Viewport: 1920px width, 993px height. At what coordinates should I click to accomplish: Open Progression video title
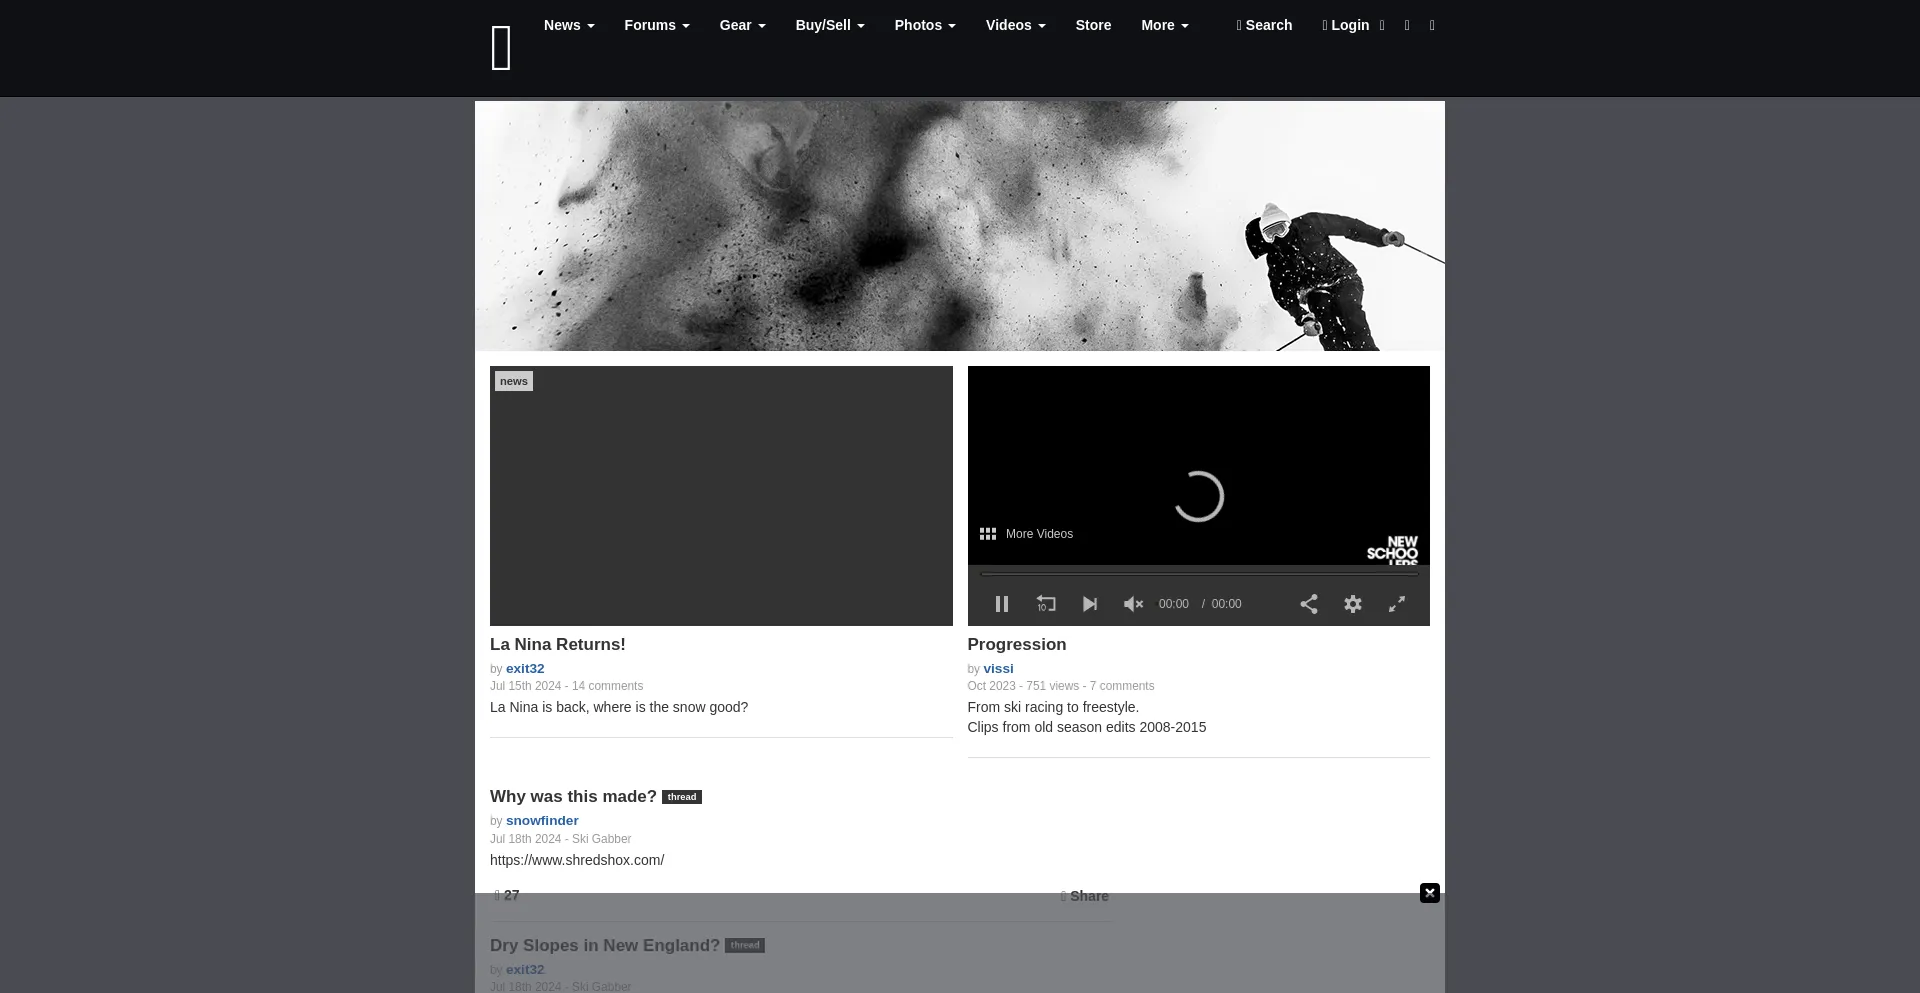(1017, 645)
